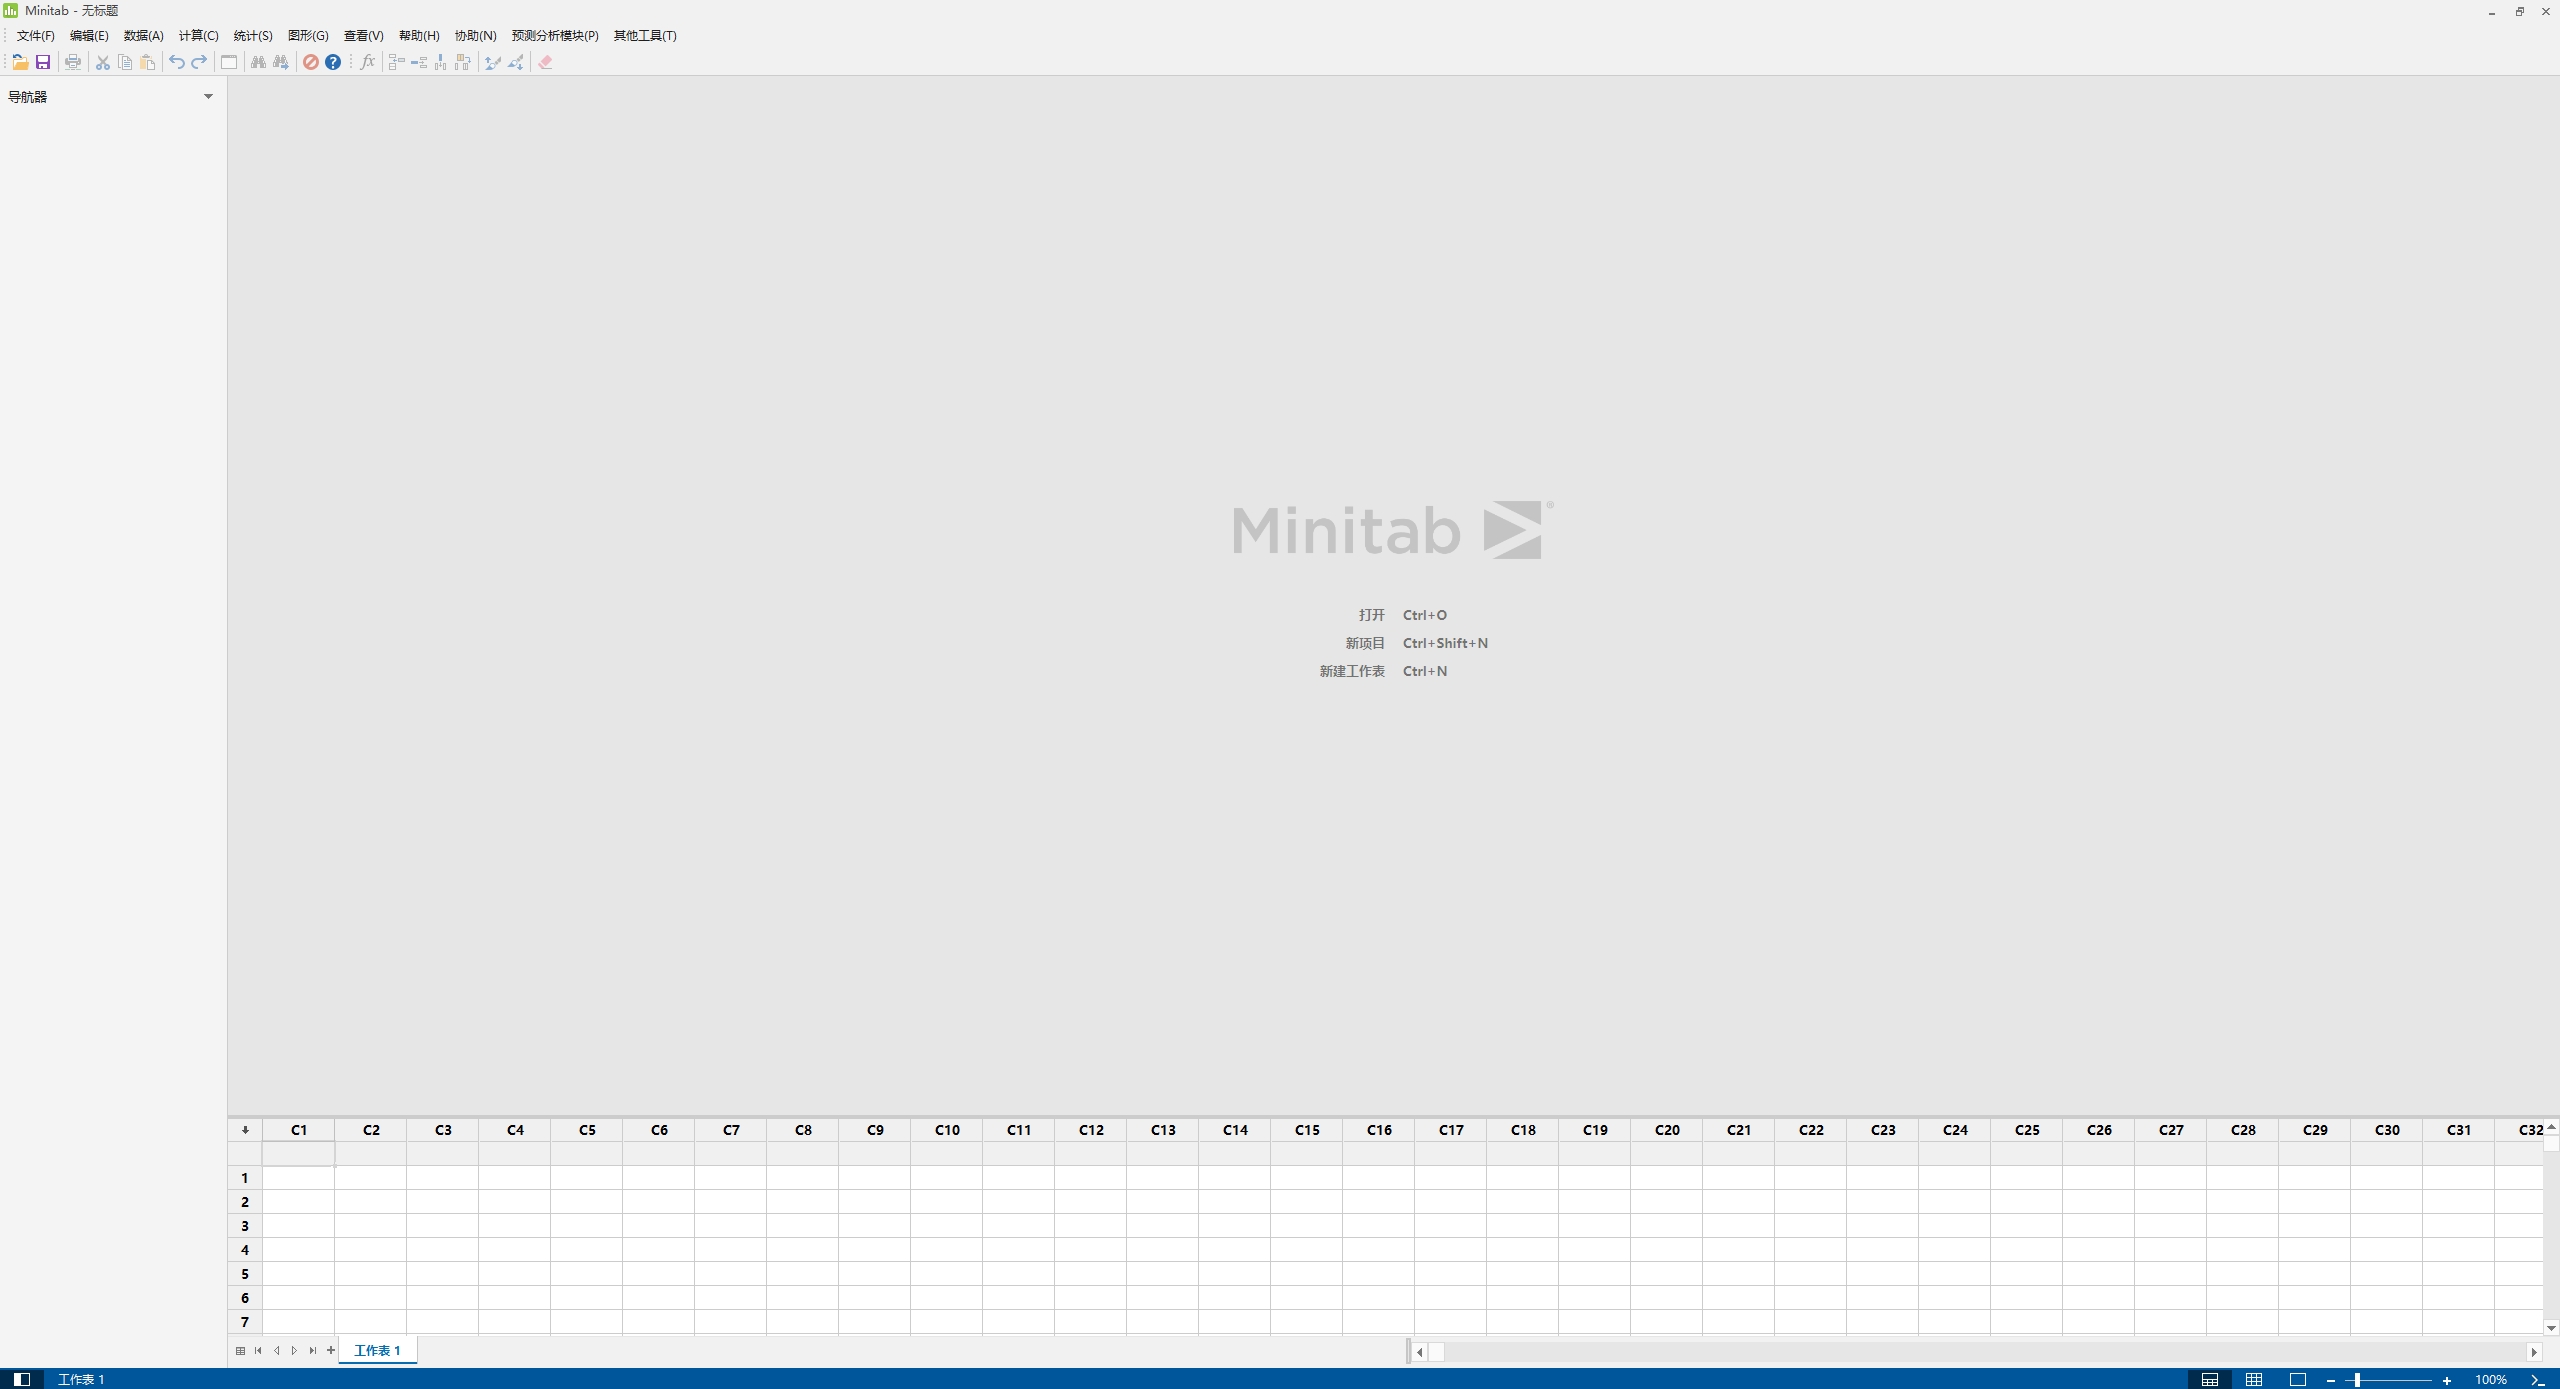Switch to output-only view in status bar
2560x1389 pixels.
[2298, 1380]
